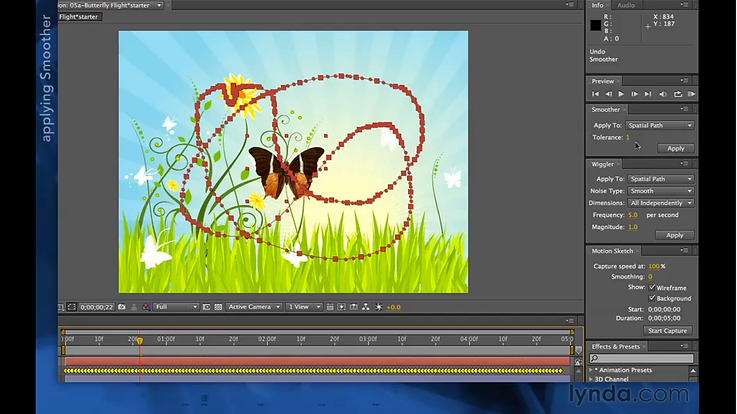
Task: Open the Active Camera dropdown
Action: 254,307
